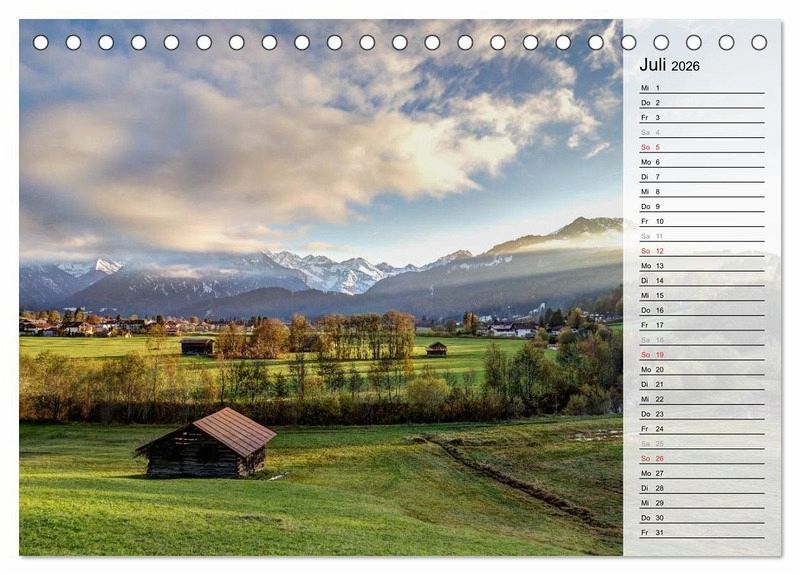The height and width of the screenshot is (575, 800).
Task: Select the last date row 'Fr 31'
Action: tap(700, 532)
